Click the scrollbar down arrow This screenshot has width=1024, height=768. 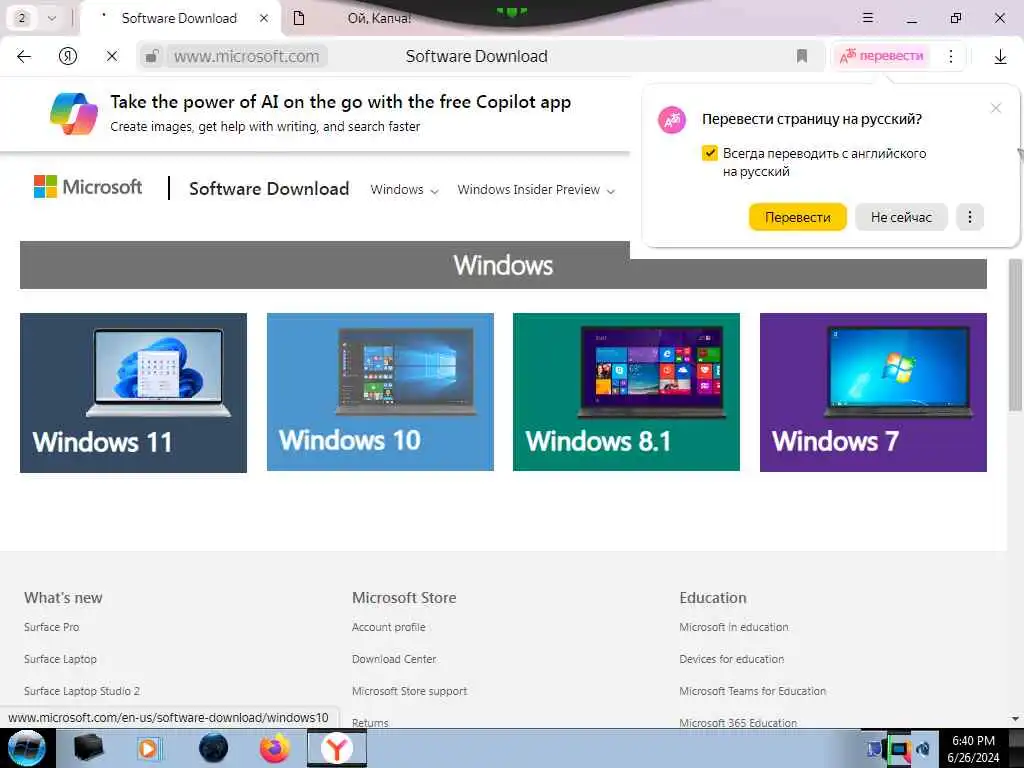click(x=1015, y=719)
